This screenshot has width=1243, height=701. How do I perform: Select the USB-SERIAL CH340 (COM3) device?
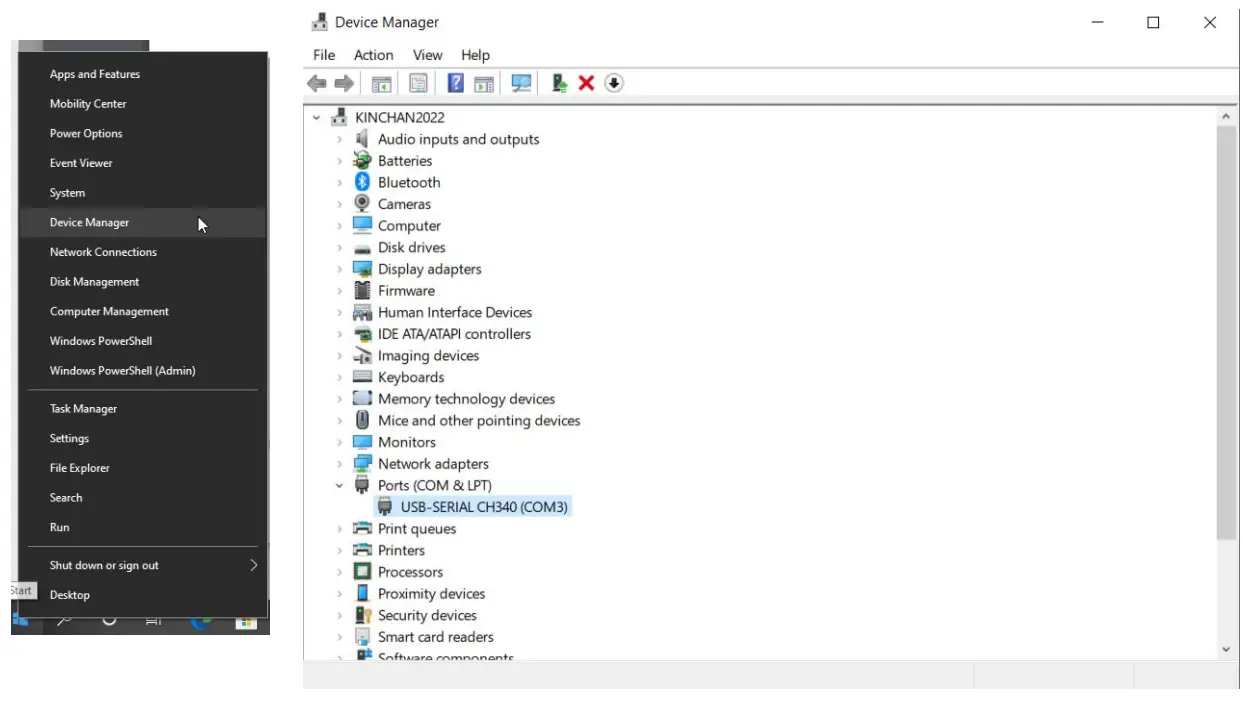coord(484,507)
